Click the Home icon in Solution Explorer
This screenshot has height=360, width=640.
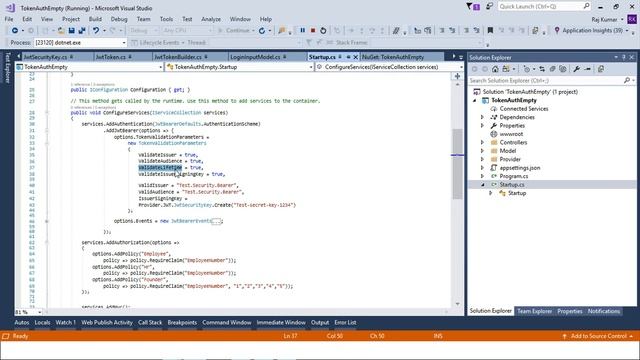click(495, 69)
